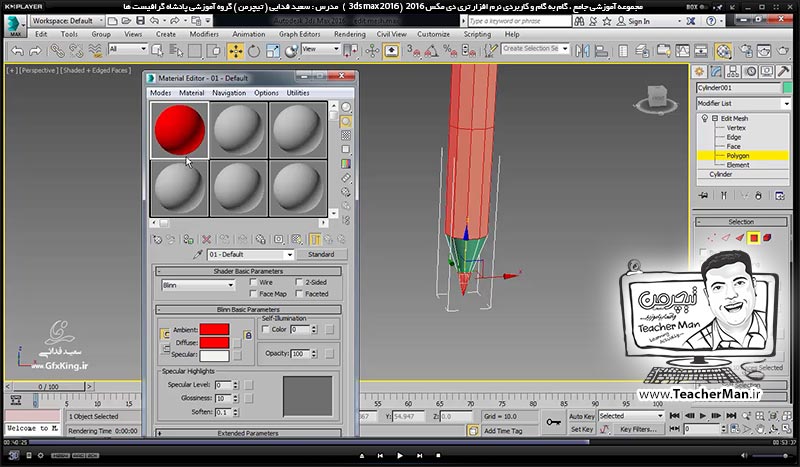Click the red Ambient color swatch
Screen dimensions: 800x467
point(214,330)
